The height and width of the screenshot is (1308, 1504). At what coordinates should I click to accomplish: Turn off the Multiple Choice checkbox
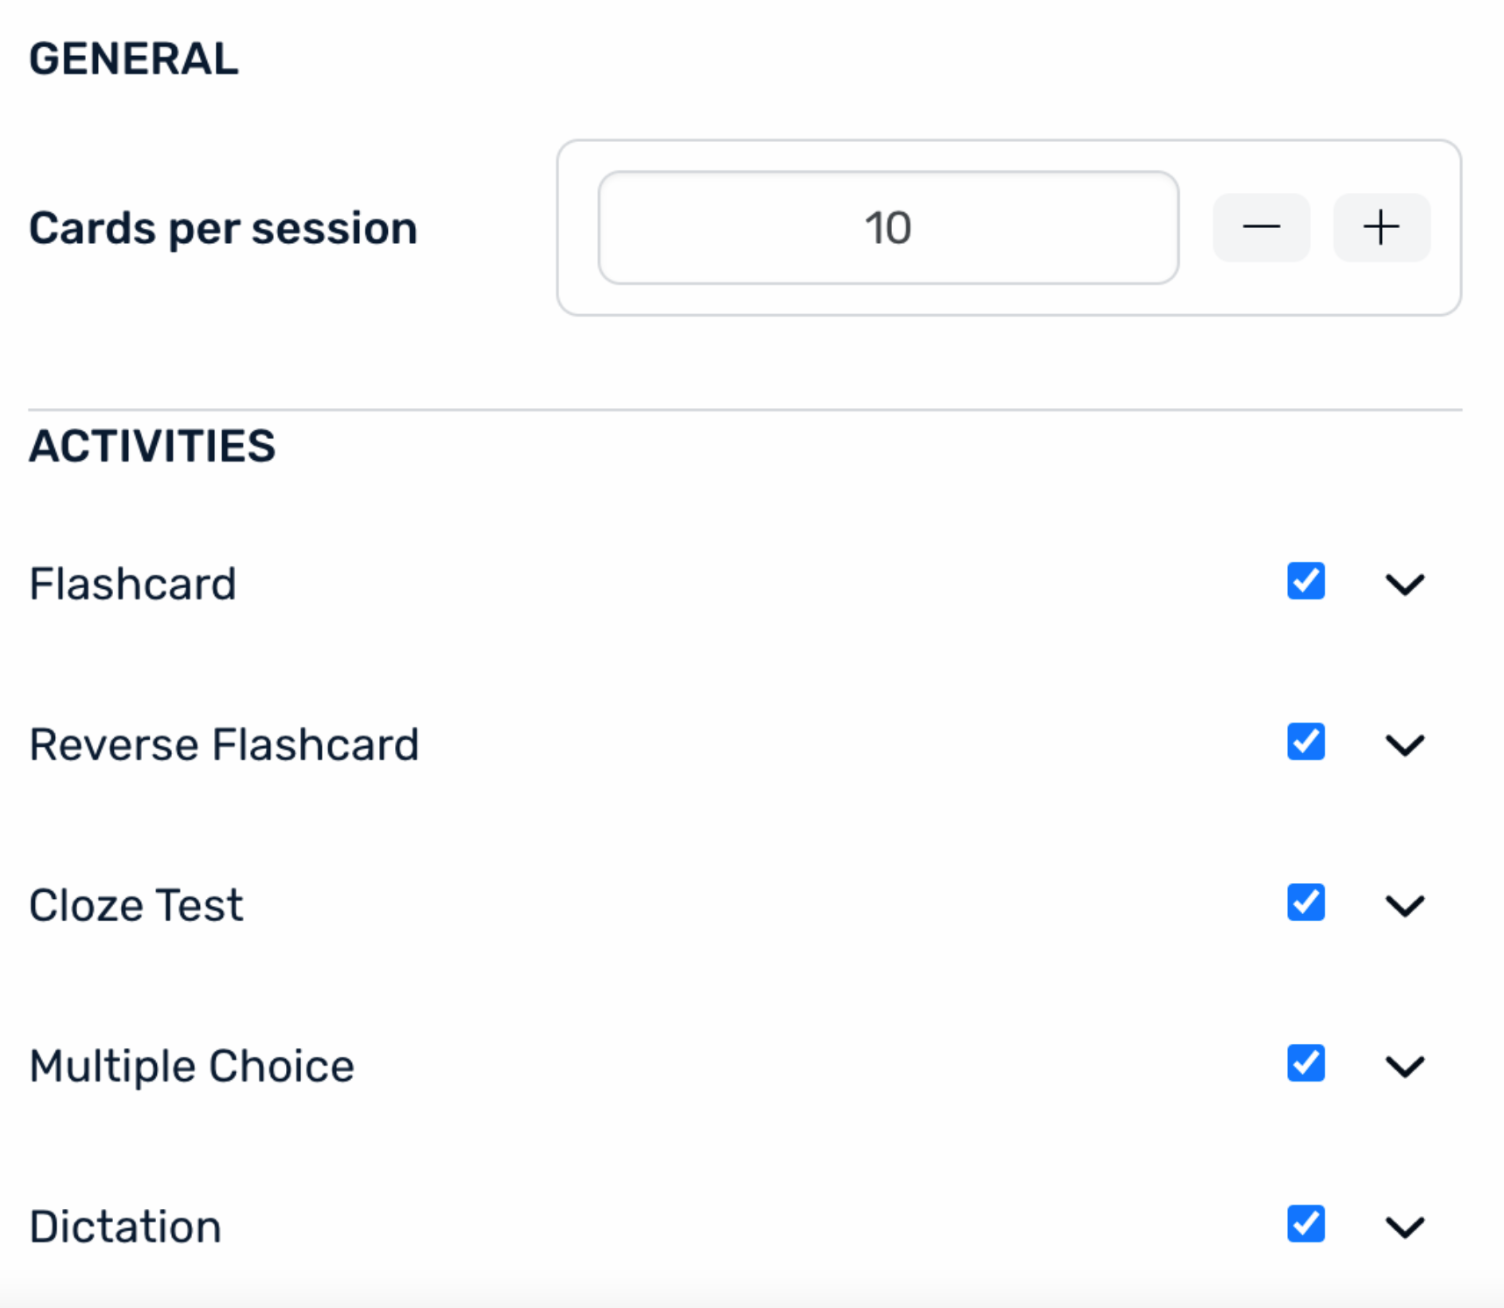(x=1306, y=1063)
